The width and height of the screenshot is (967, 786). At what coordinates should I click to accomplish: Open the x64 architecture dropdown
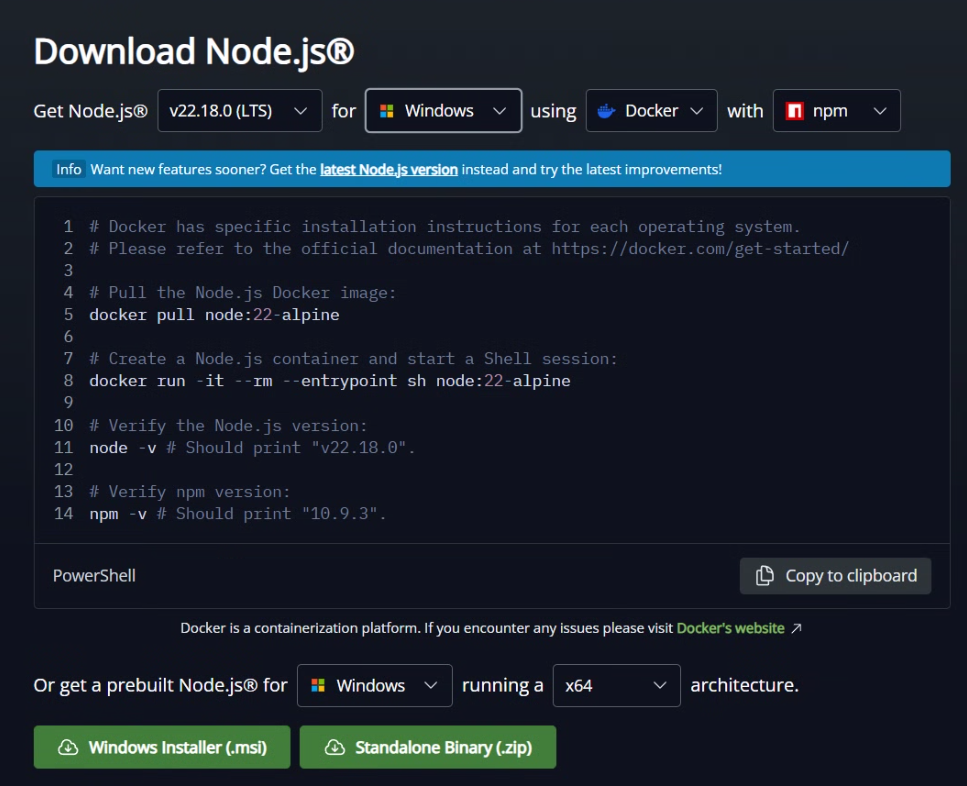[x=617, y=686]
